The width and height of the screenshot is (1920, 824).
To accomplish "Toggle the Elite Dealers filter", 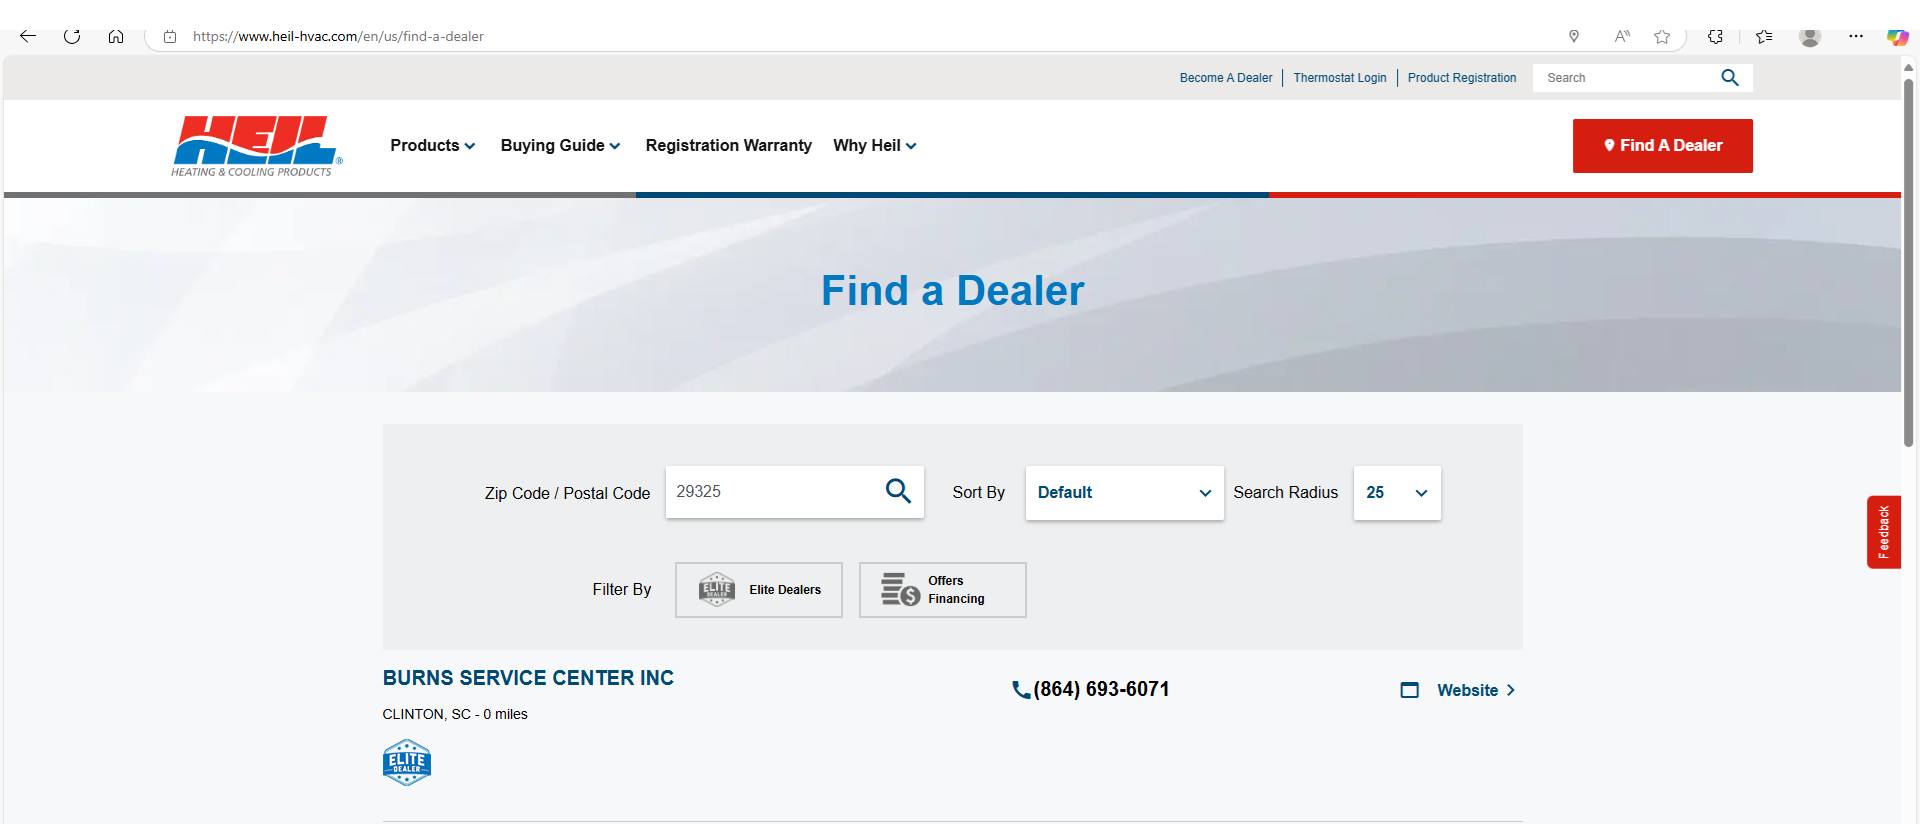I will point(759,590).
